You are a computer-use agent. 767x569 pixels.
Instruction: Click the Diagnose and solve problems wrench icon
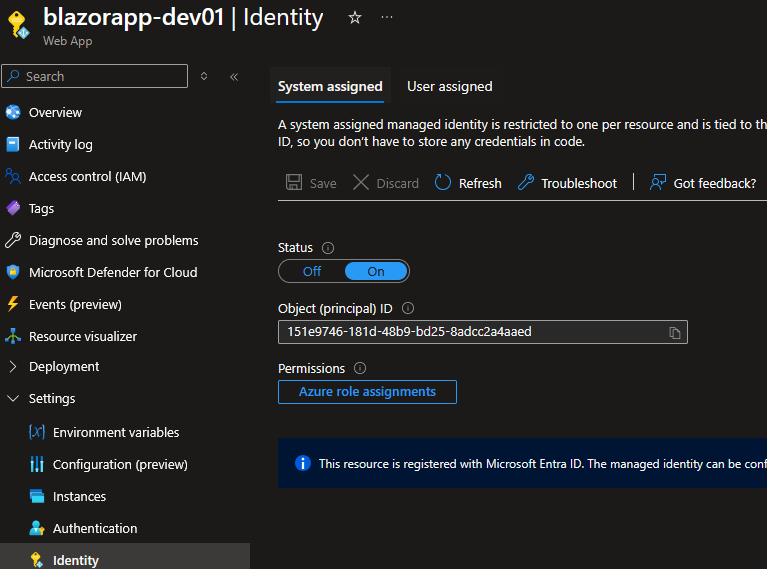[13, 240]
